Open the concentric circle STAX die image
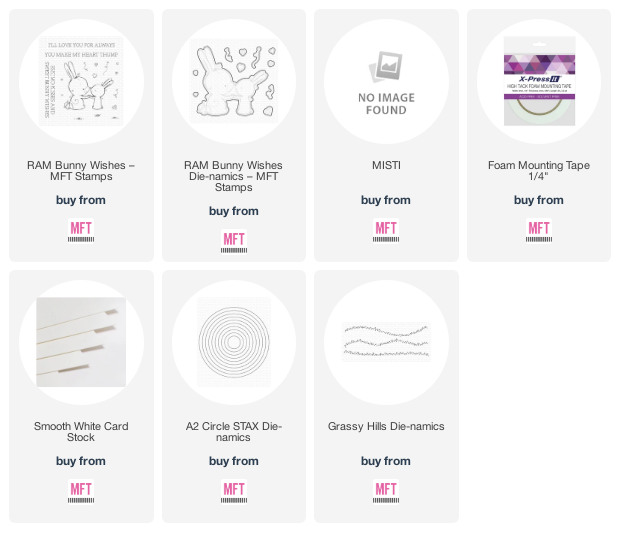The width and height of the screenshot is (620, 543). 234,342
